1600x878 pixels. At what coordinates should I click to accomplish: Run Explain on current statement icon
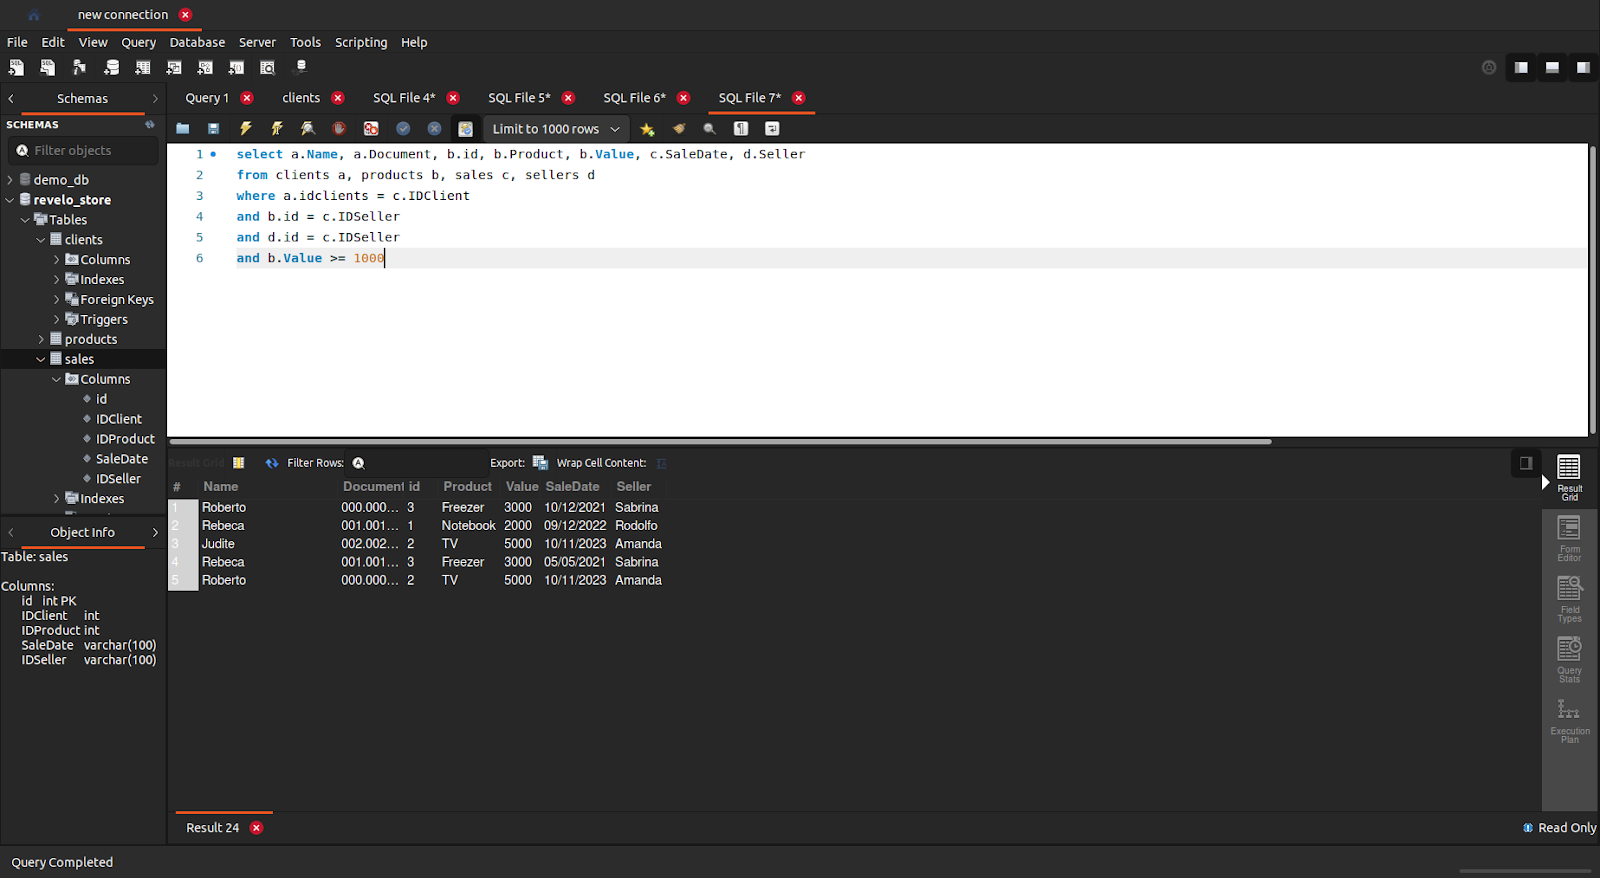308,128
